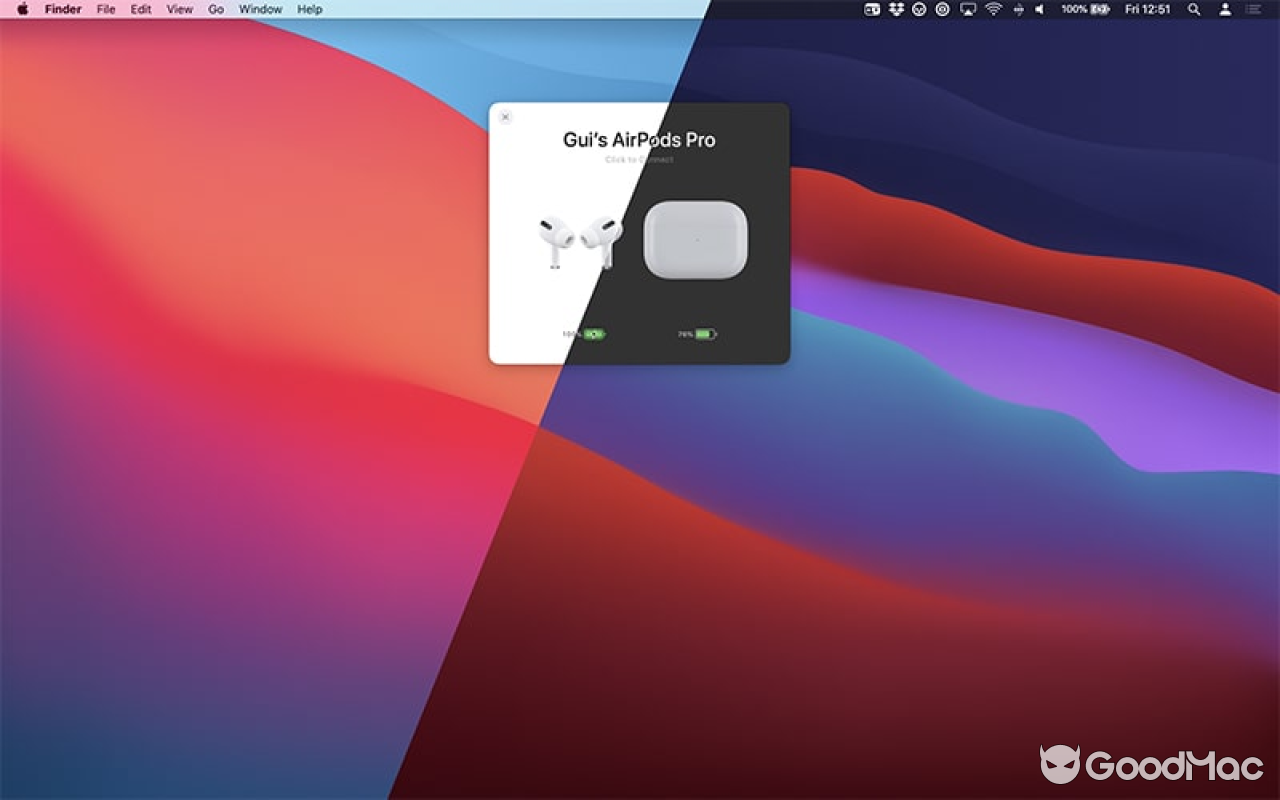The height and width of the screenshot is (800, 1280).
Task: Click the Dropbox menu bar icon
Action: click(x=896, y=9)
